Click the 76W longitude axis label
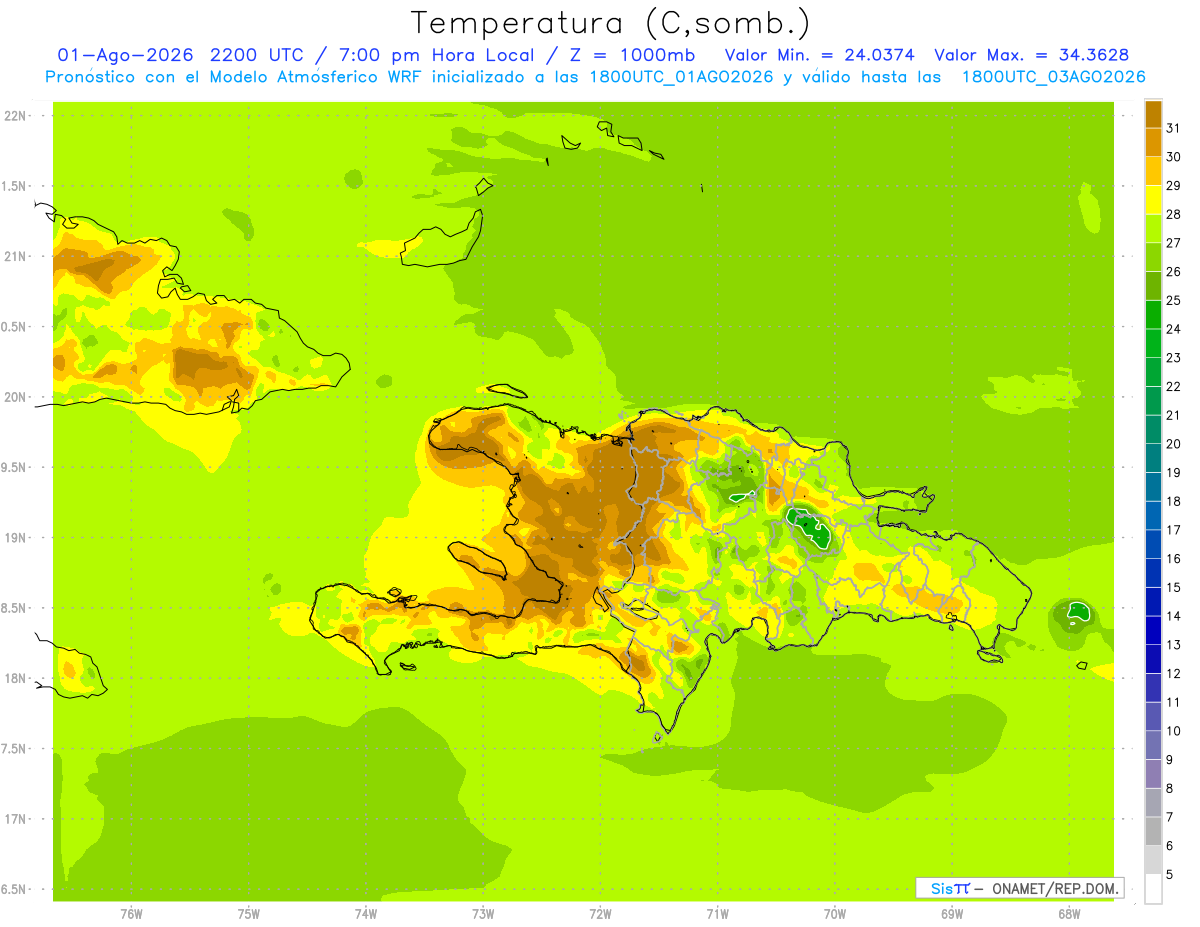1200x927 pixels. click(131, 913)
